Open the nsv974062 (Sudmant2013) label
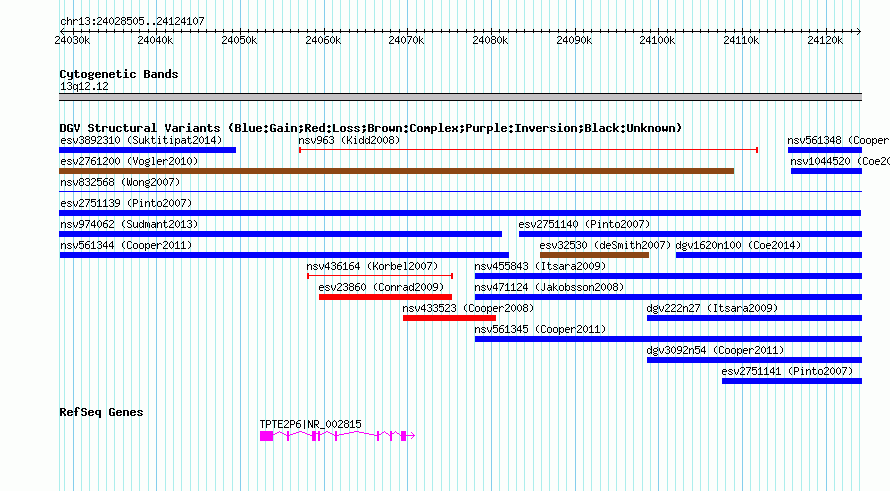Viewport: 890px width, 491px height. tap(129, 224)
